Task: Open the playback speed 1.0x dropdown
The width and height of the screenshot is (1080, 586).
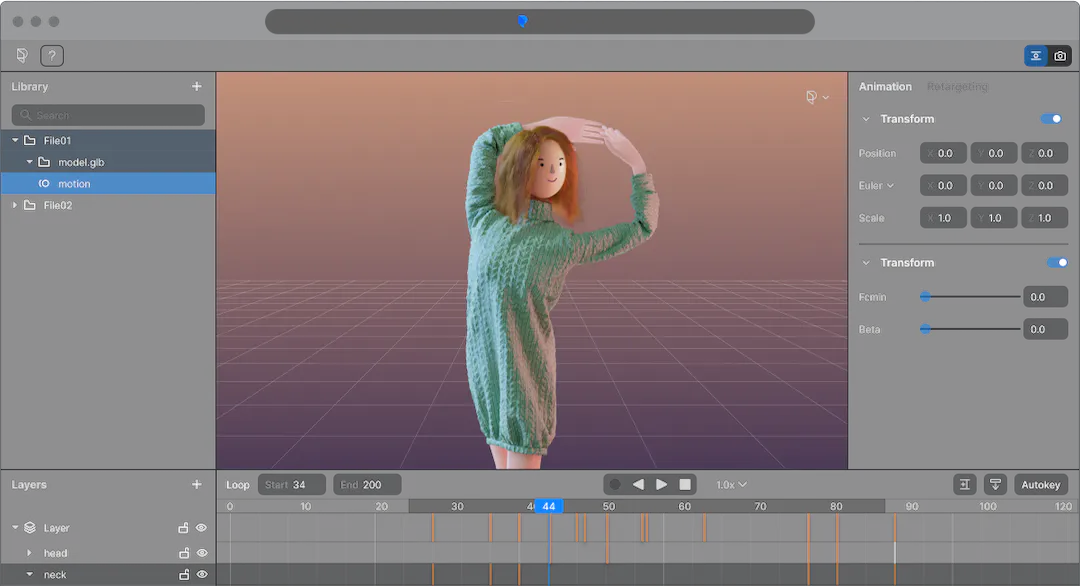Action: (x=731, y=485)
